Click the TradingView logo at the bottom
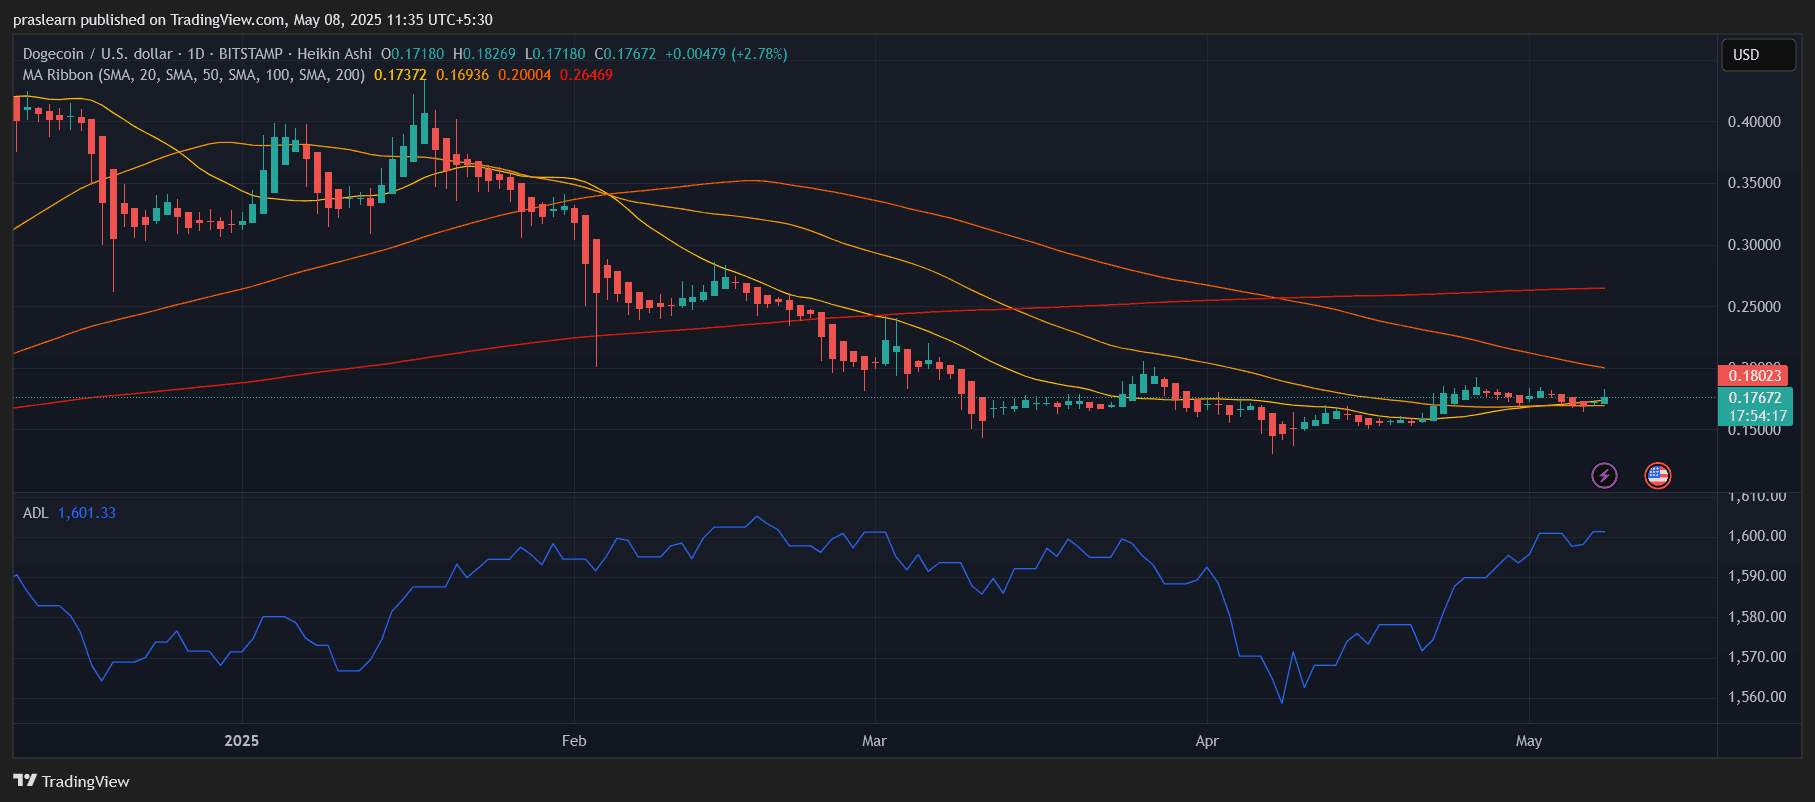Viewport: 1815px width, 802px height. click(x=71, y=781)
